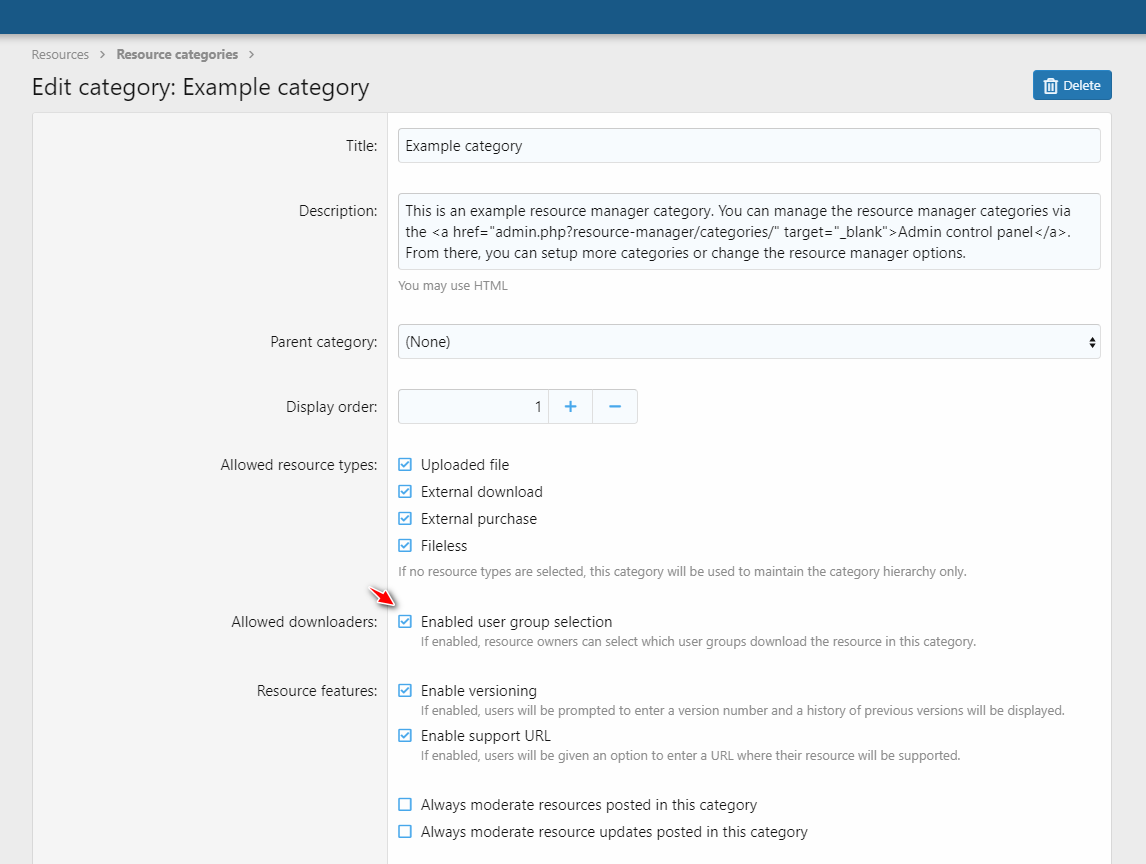Toggle Enabled user group selection checkbox
Screen dimensions: 1146x864
[x=405, y=622]
